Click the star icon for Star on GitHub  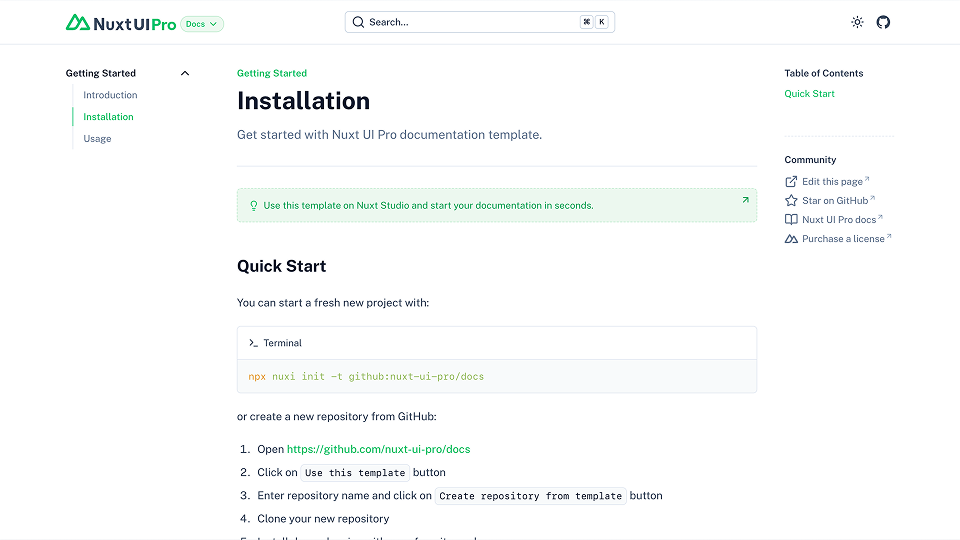pyautogui.click(x=791, y=201)
